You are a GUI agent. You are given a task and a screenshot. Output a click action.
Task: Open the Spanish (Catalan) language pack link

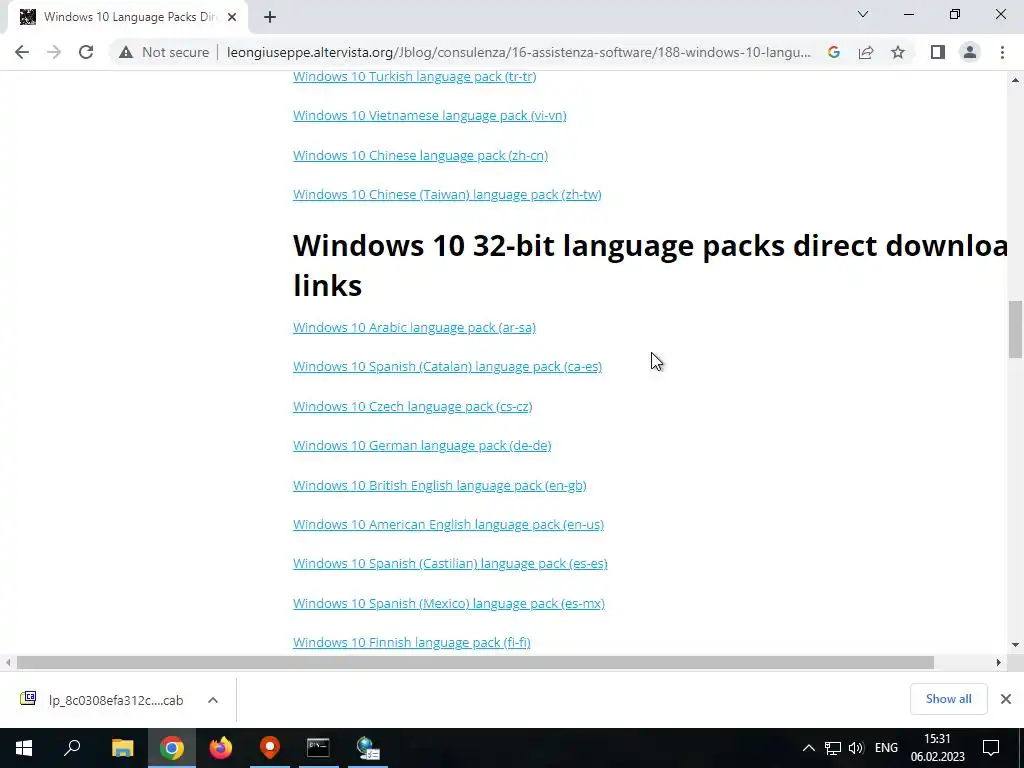click(447, 367)
